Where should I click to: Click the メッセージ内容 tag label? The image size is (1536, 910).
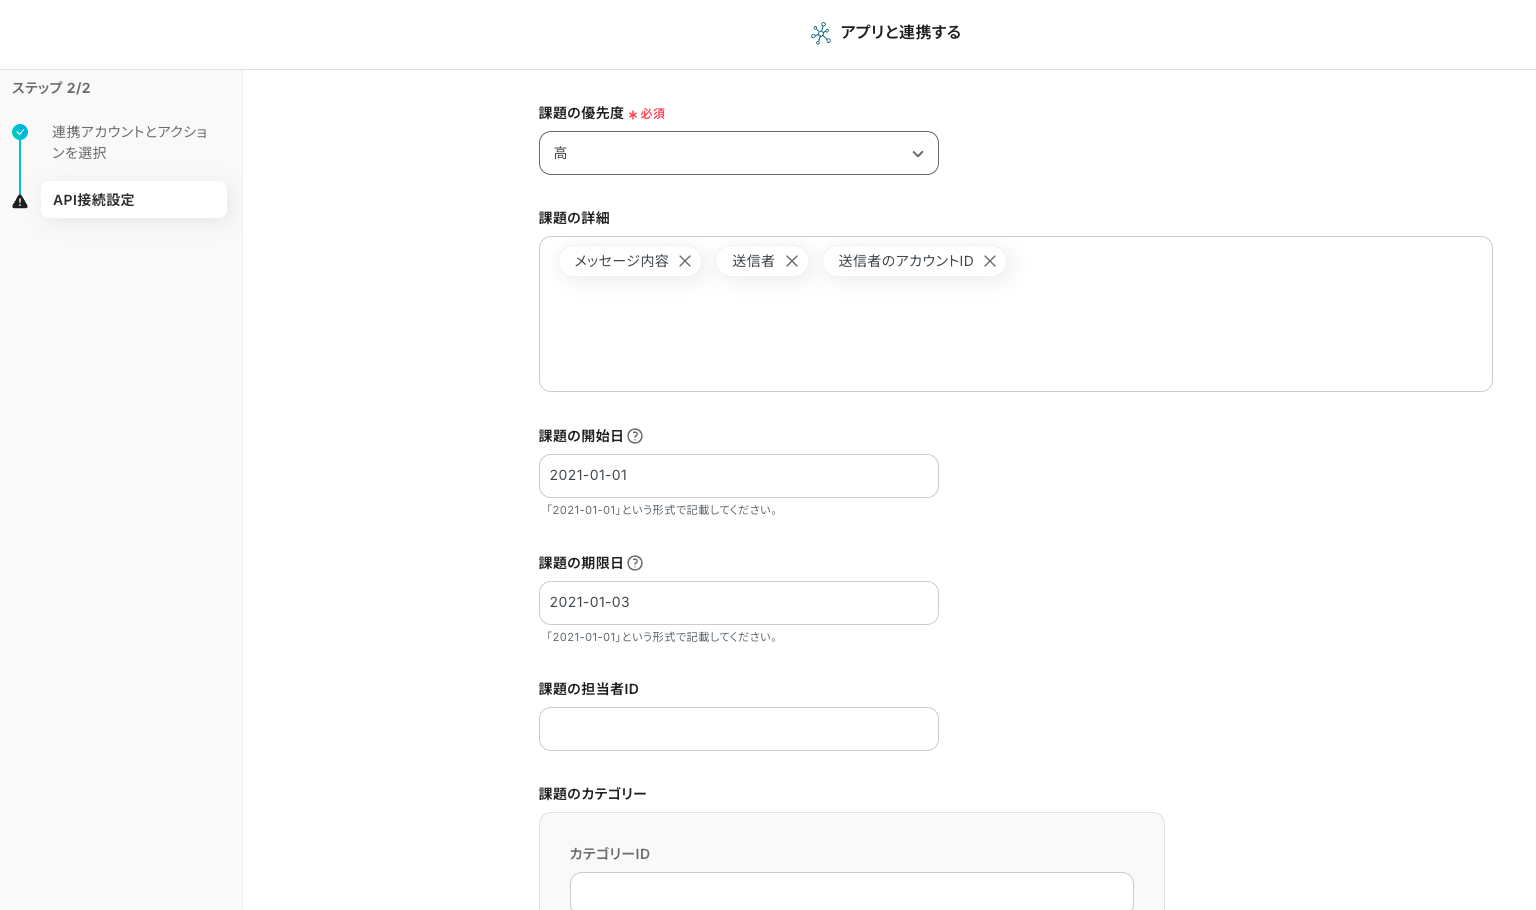[x=621, y=261]
